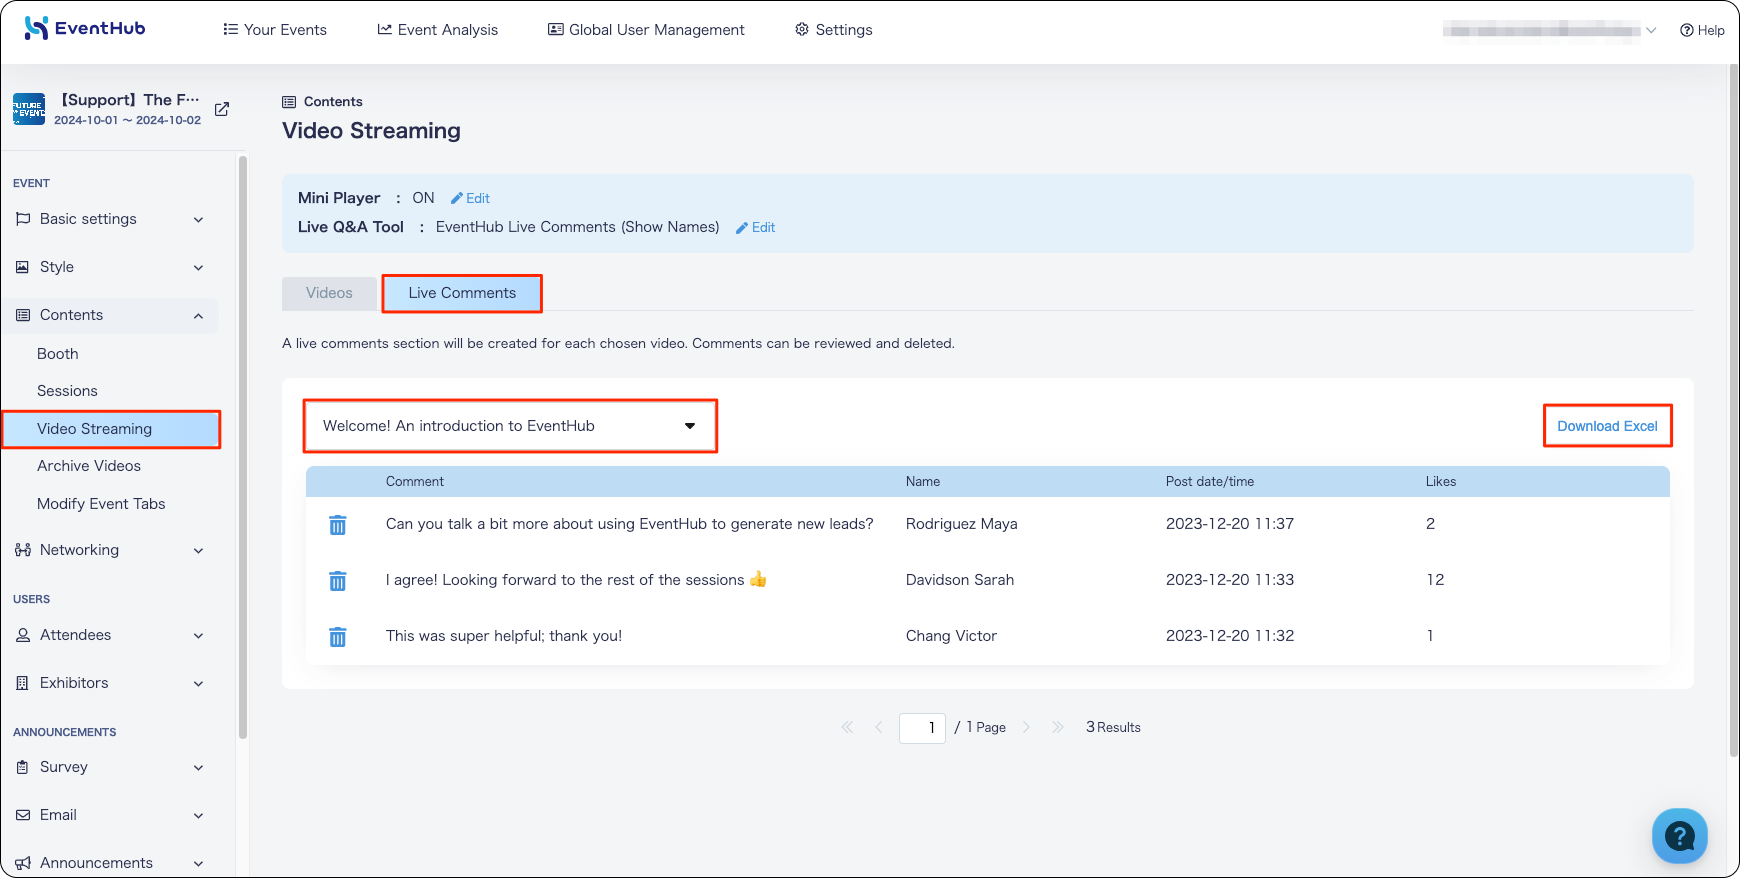This screenshot has width=1740, height=878.
Task: Click the date 2023-12-20 11:33
Action: tap(1230, 580)
